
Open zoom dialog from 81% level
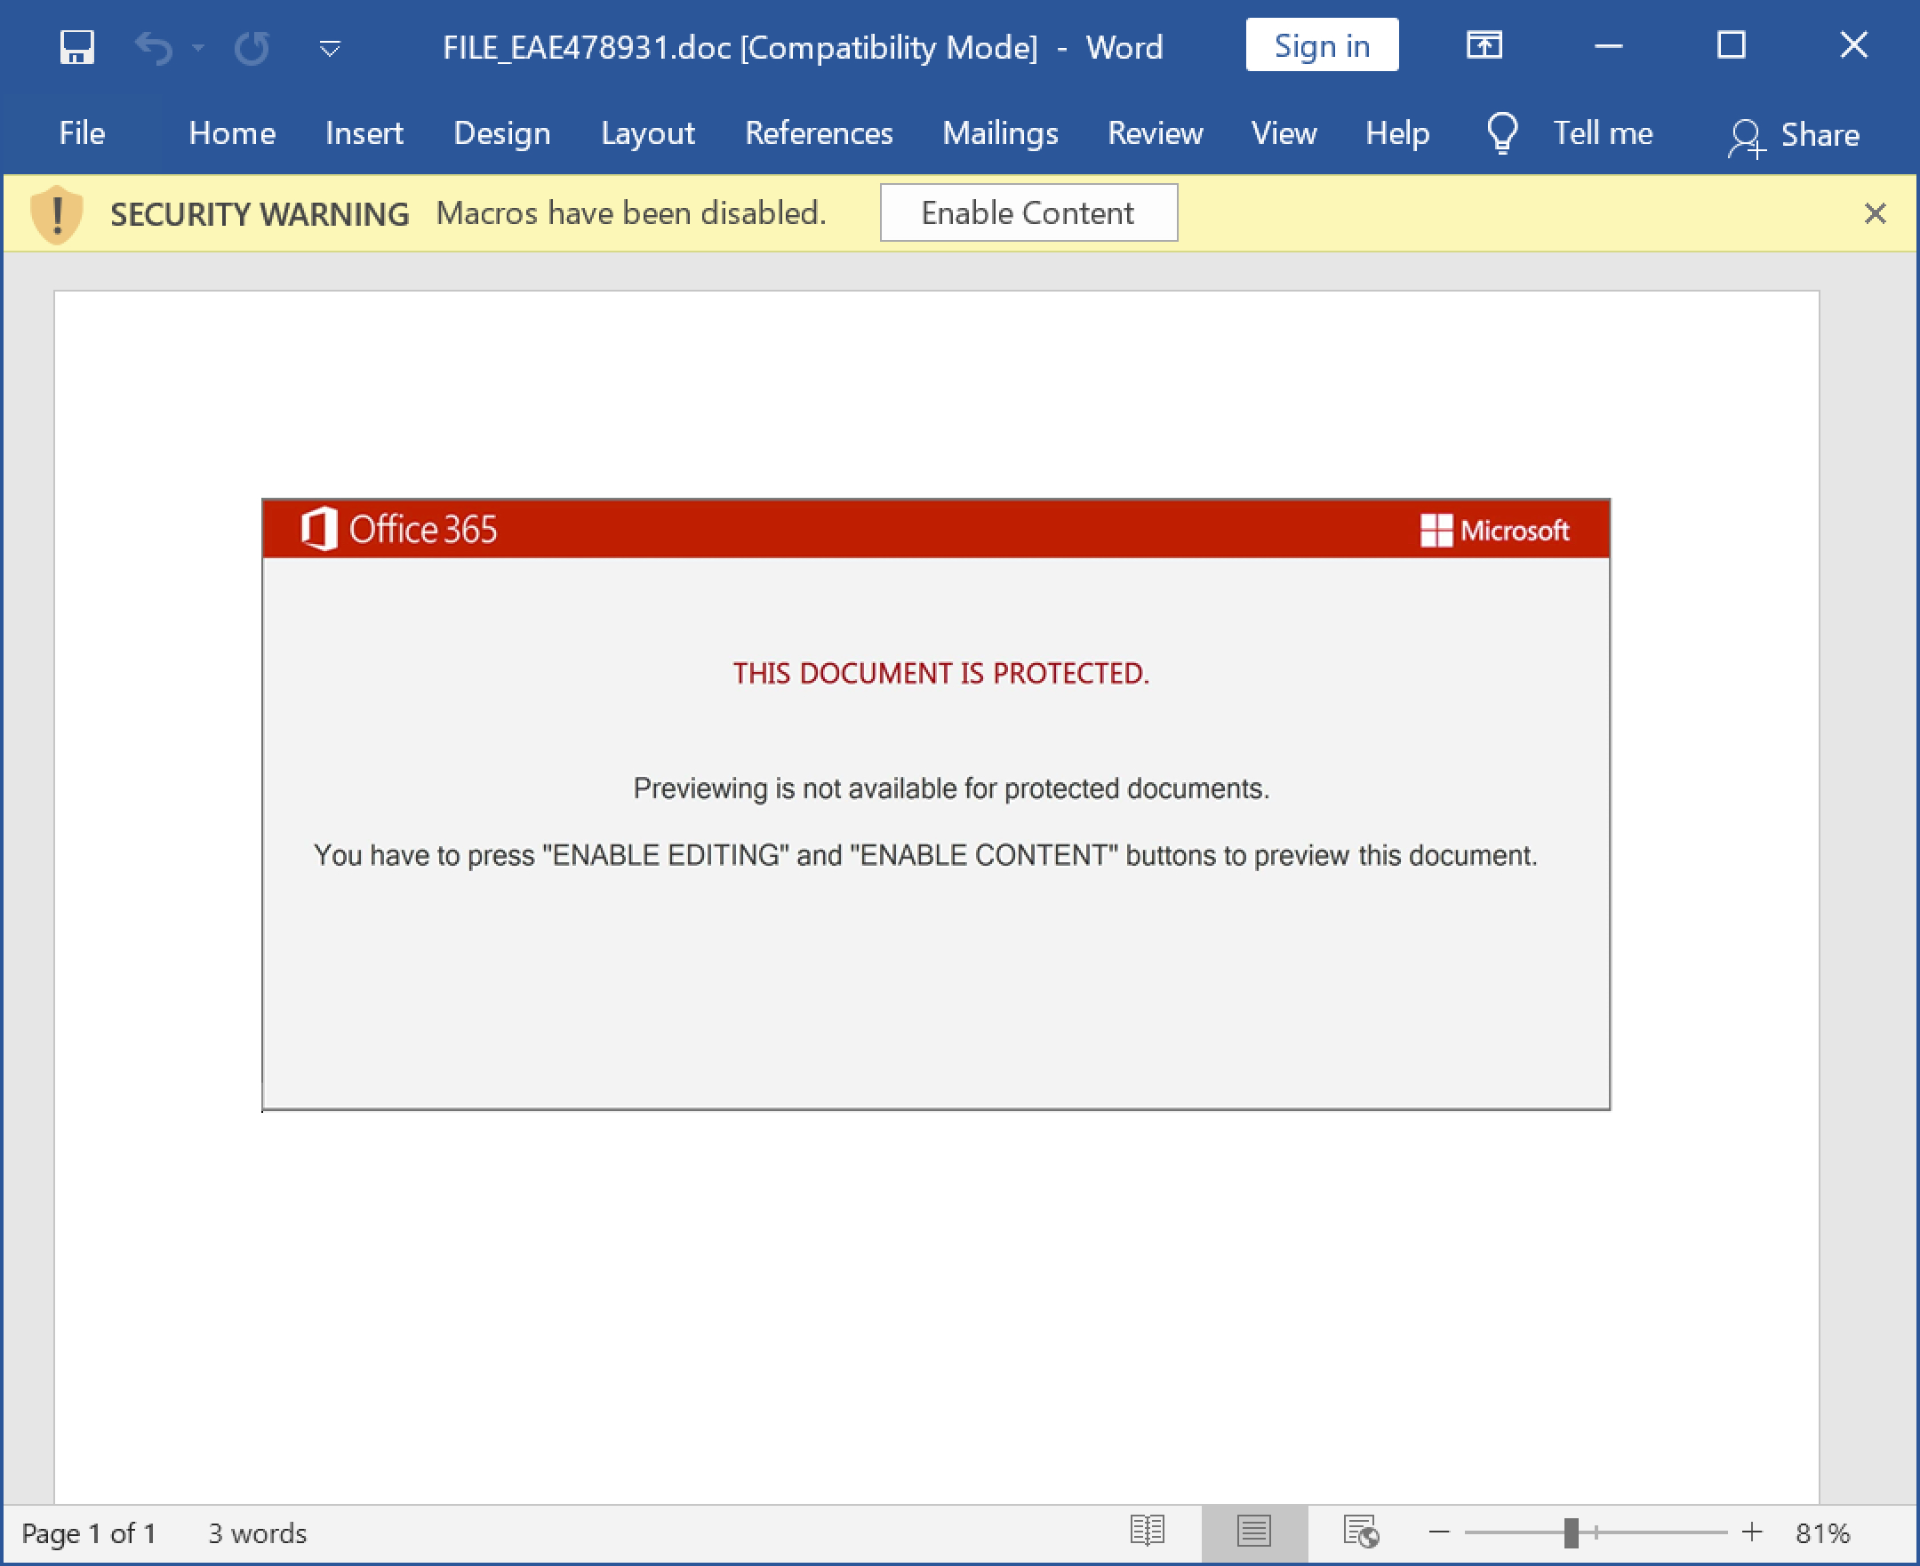[x=1822, y=1533]
